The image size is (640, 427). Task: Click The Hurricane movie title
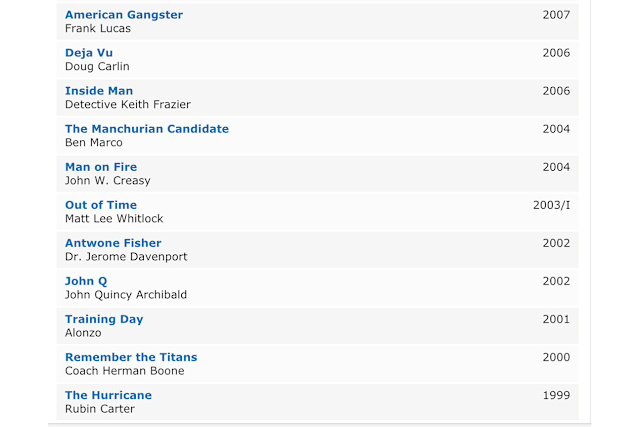[x=109, y=395]
